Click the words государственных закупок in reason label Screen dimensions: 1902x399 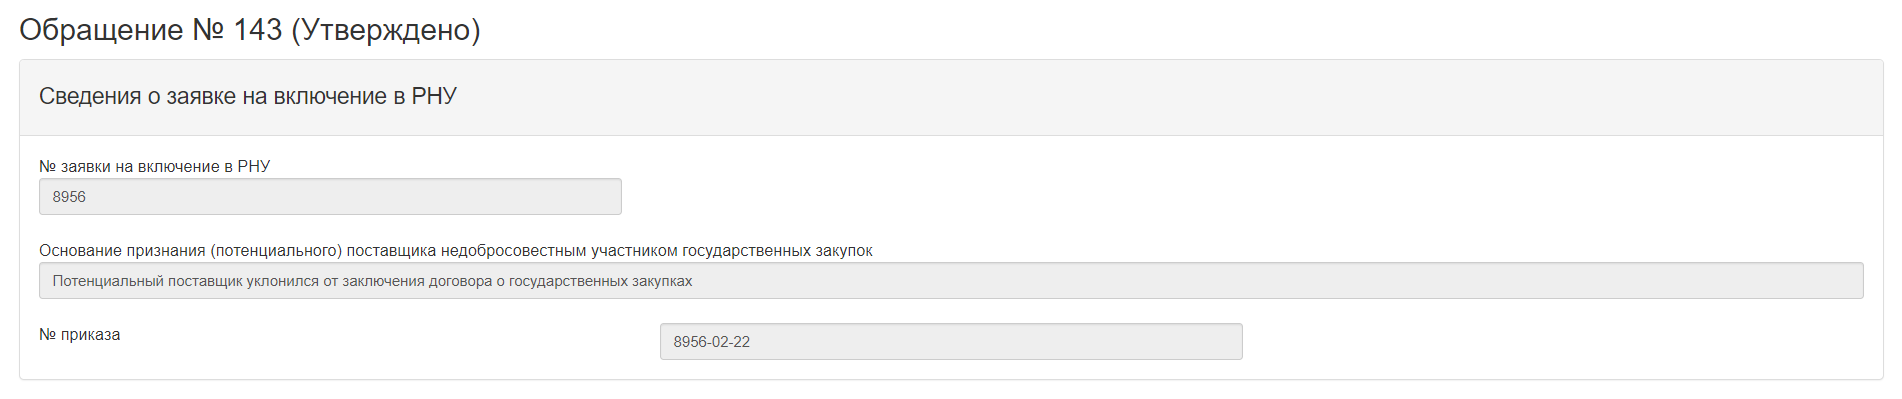click(778, 250)
